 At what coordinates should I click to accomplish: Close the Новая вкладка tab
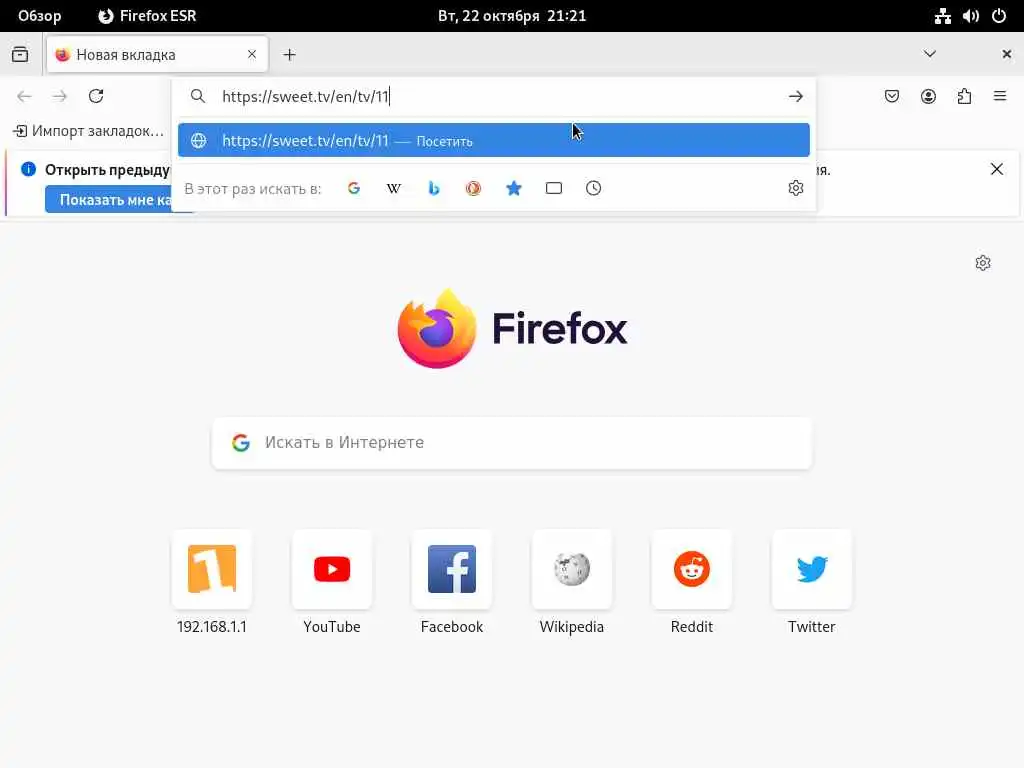(252, 54)
